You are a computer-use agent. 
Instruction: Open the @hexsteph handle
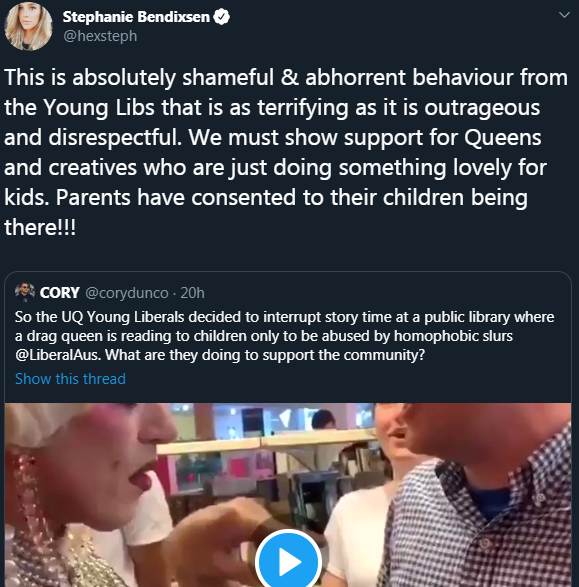pyautogui.click(x=100, y=36)
